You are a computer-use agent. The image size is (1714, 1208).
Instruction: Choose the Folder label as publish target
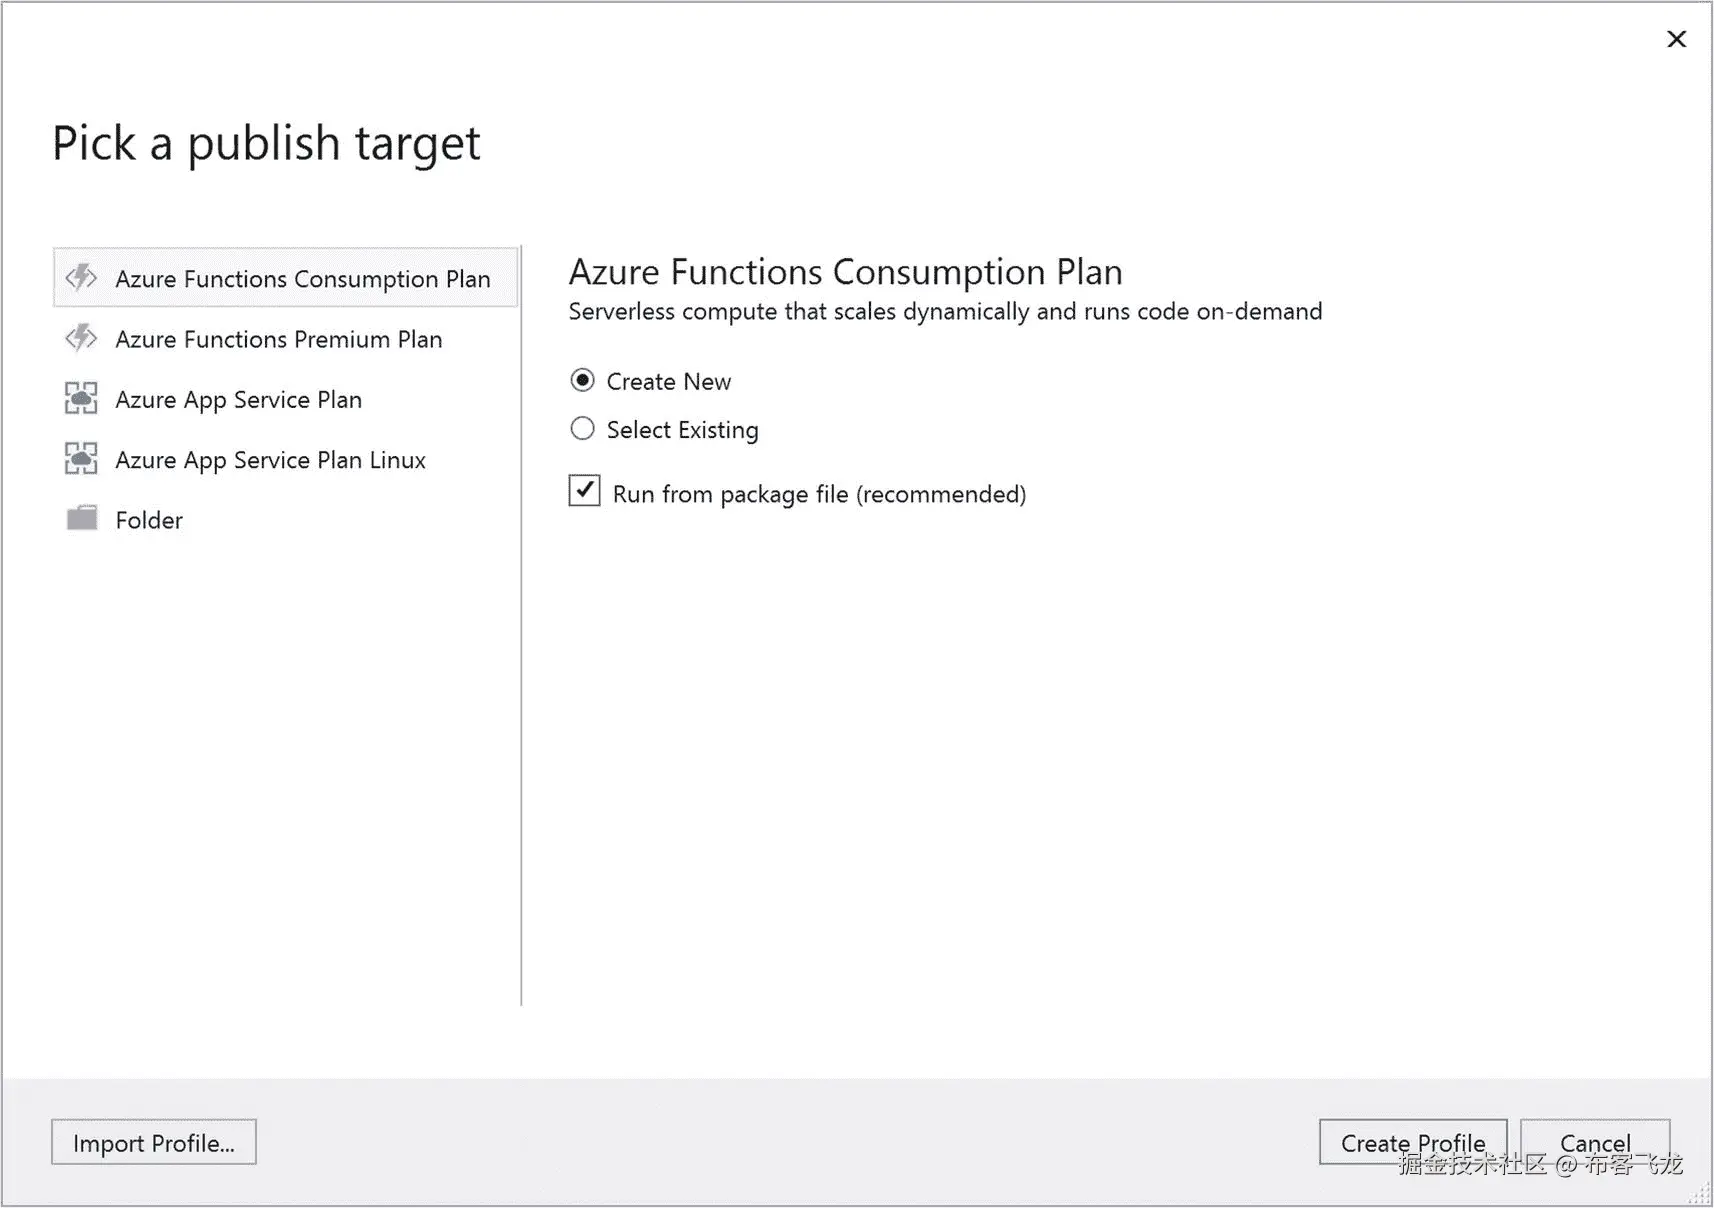tap(149, 520)
